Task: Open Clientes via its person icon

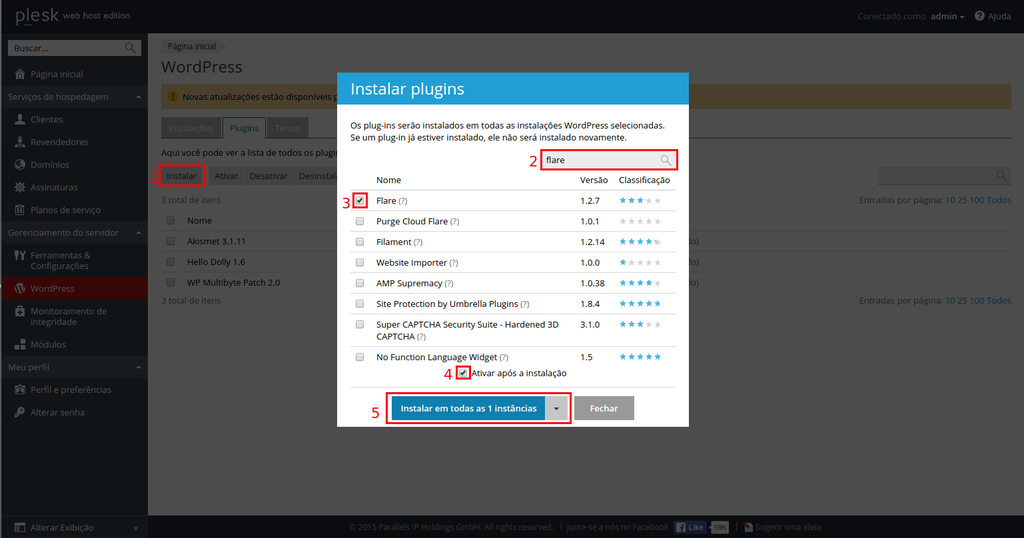Action: point(20,119)
